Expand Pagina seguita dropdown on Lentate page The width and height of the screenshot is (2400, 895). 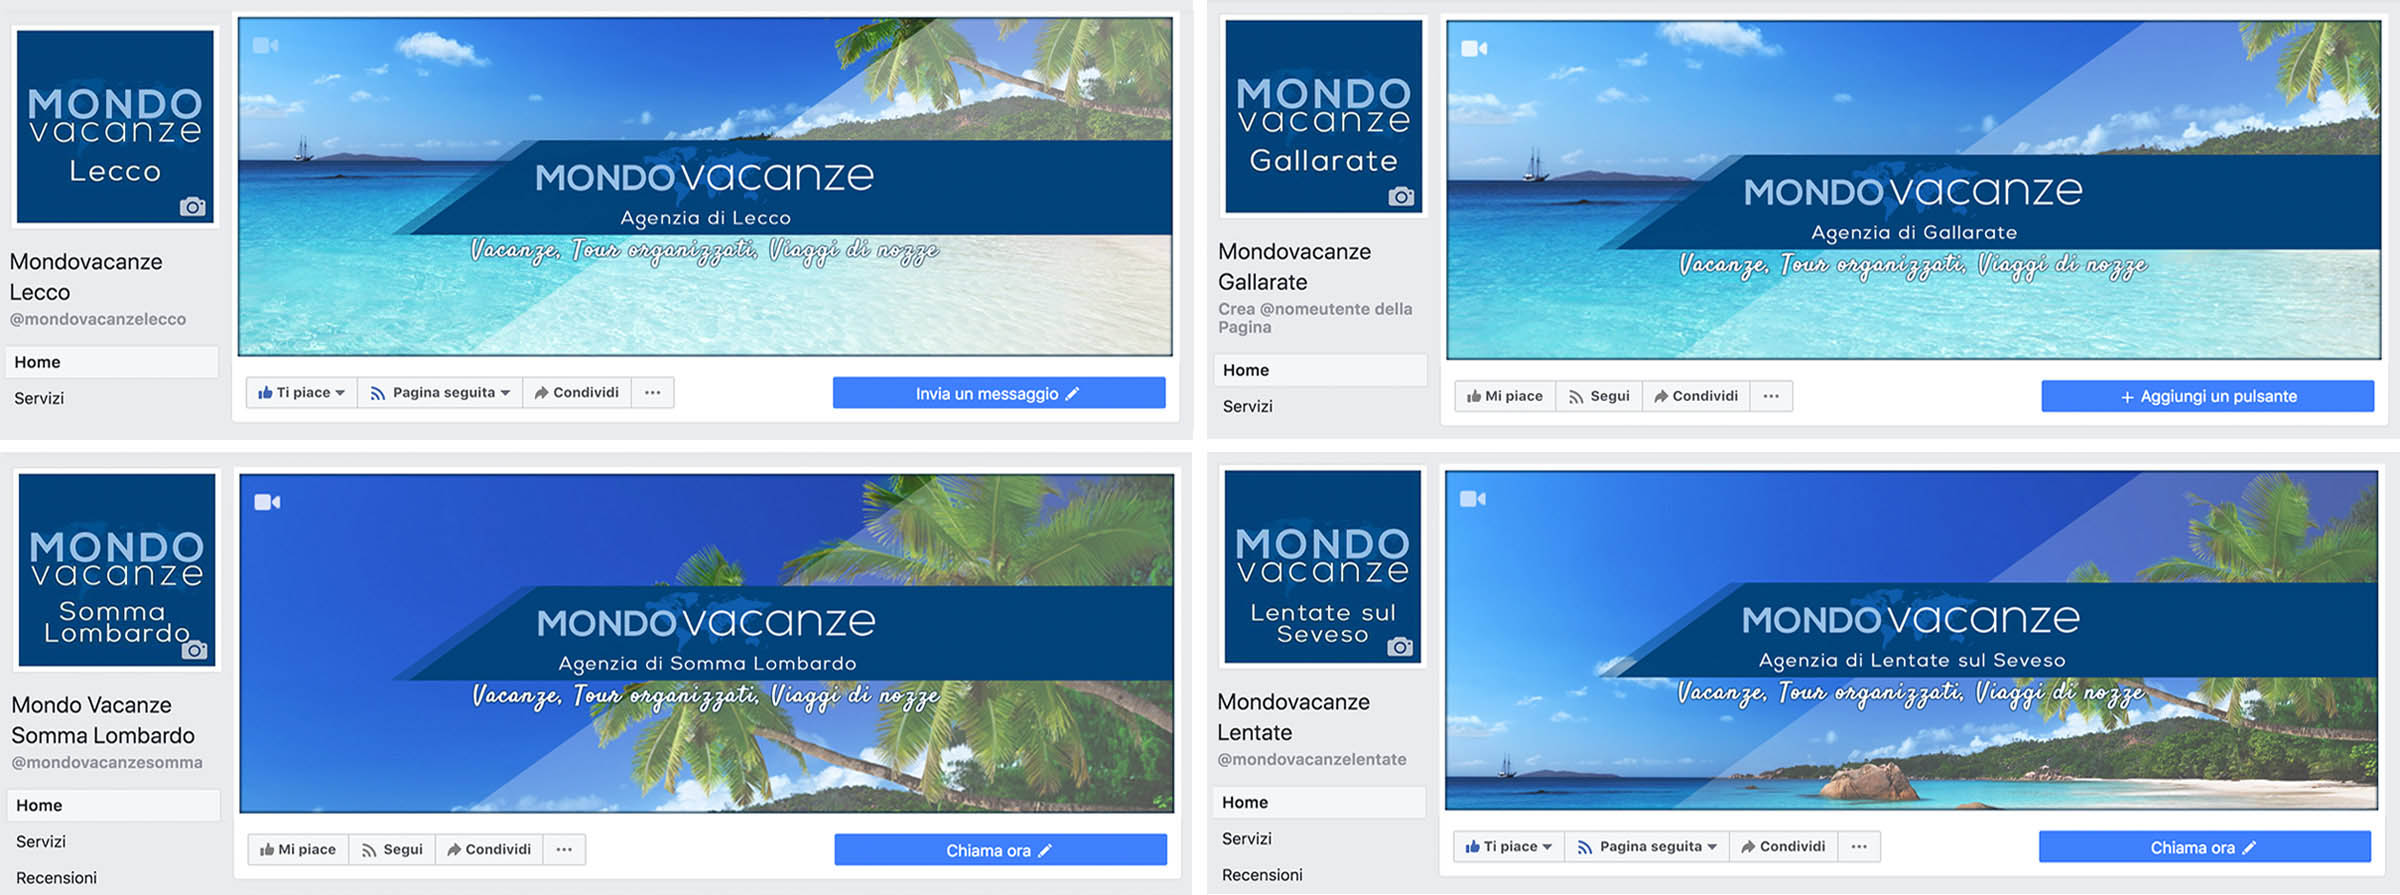click(x=1648, y=846)
